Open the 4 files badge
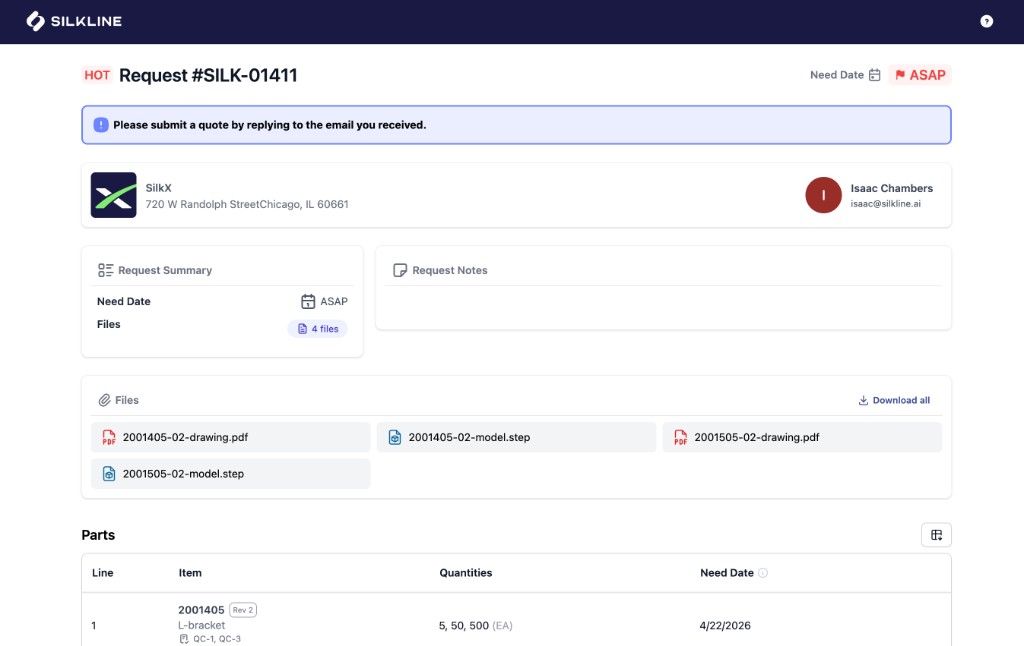Viewport: 1024px width, 646px height. tap(317, 329)
